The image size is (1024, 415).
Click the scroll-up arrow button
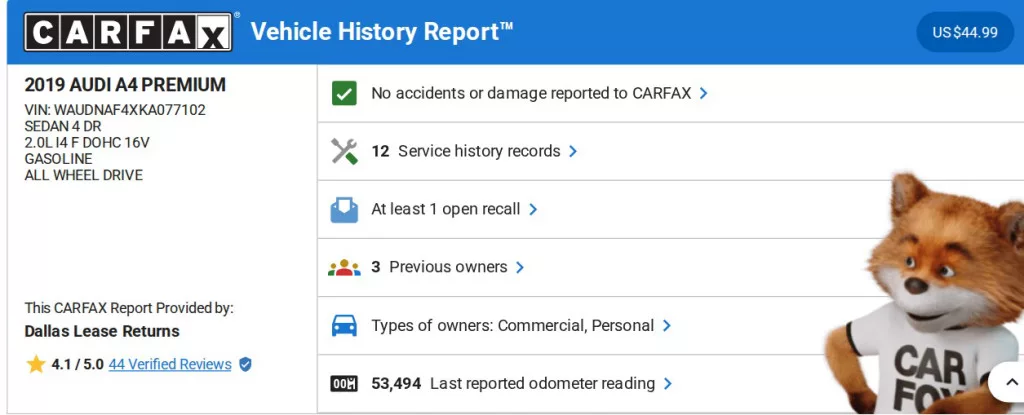point(1006,382)
